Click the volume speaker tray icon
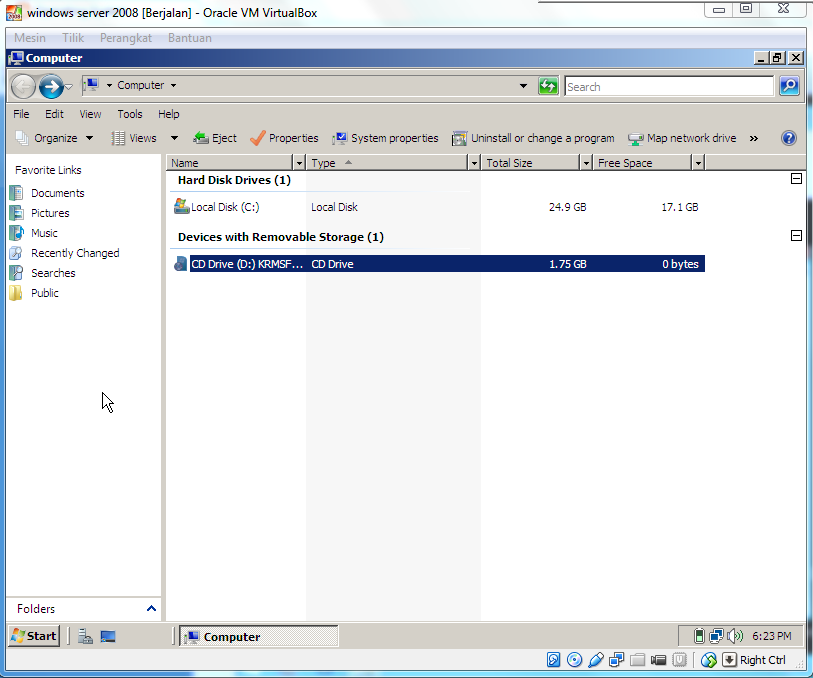Viewport: 813px width, 678px height. point(735,635)
